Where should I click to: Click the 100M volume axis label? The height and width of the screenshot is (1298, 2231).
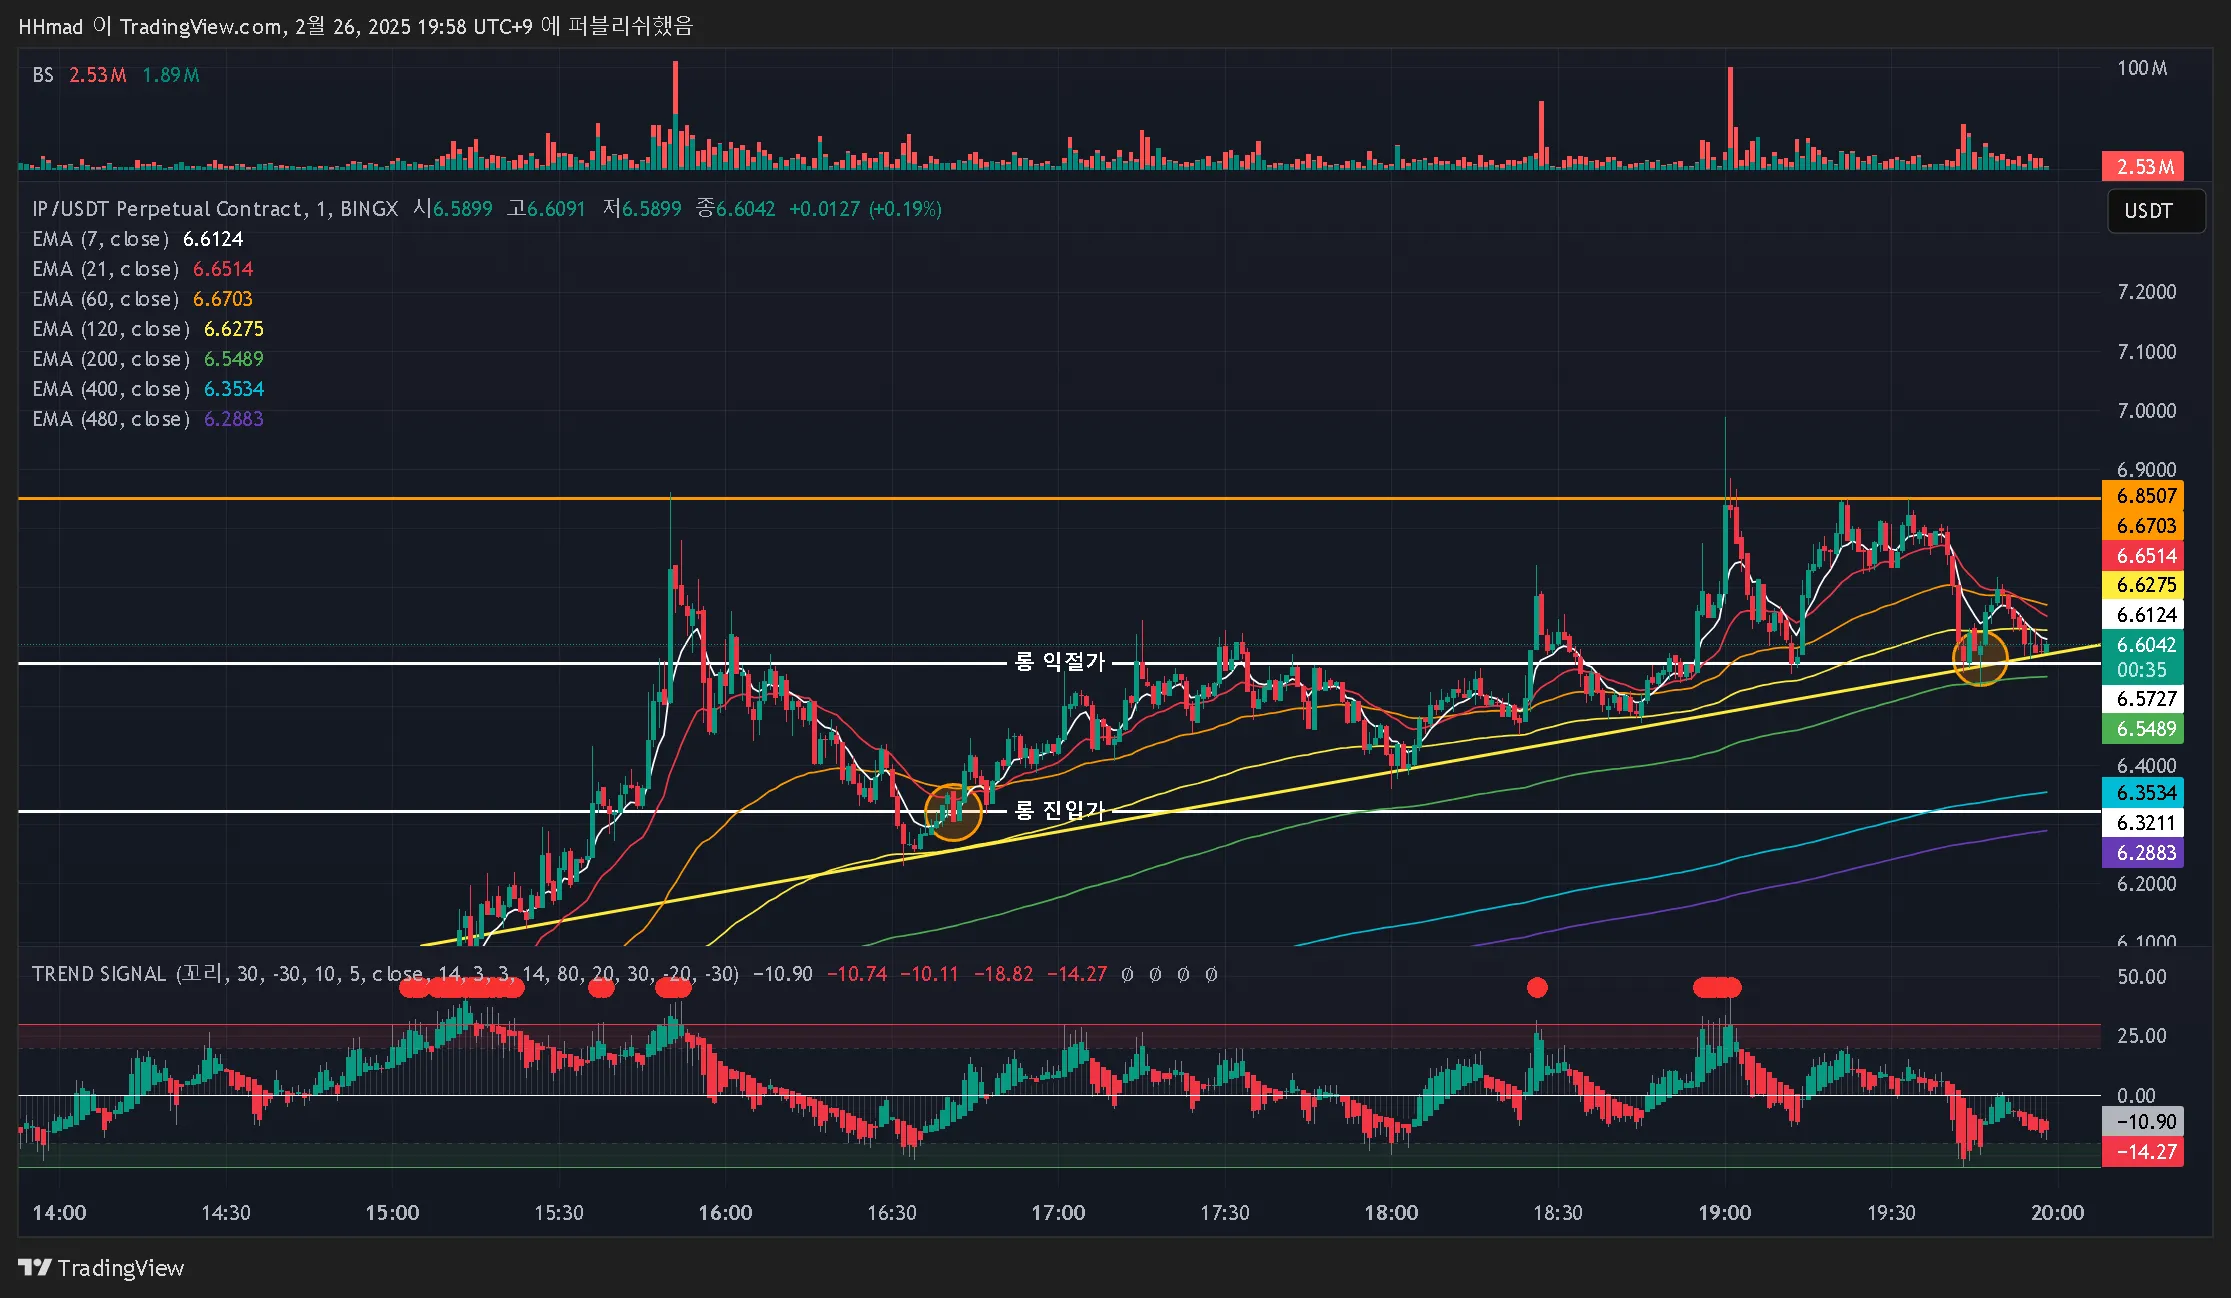(x=2142, y=68)
